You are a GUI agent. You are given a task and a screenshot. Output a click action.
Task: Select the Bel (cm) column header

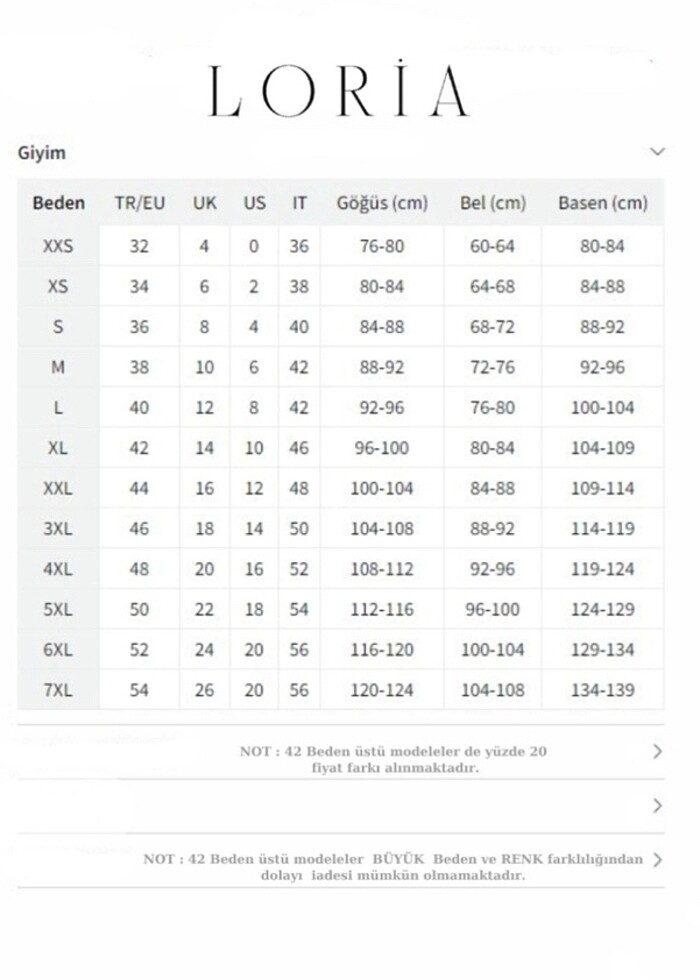(492, 203)
